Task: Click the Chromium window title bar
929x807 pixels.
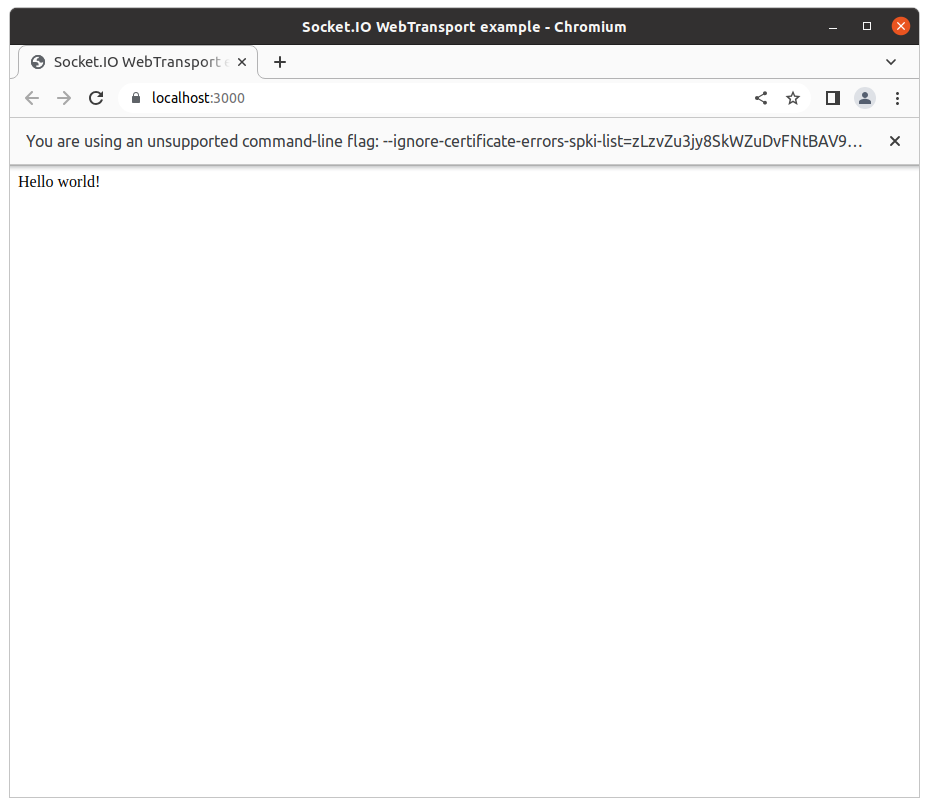Action: (464, 26)
